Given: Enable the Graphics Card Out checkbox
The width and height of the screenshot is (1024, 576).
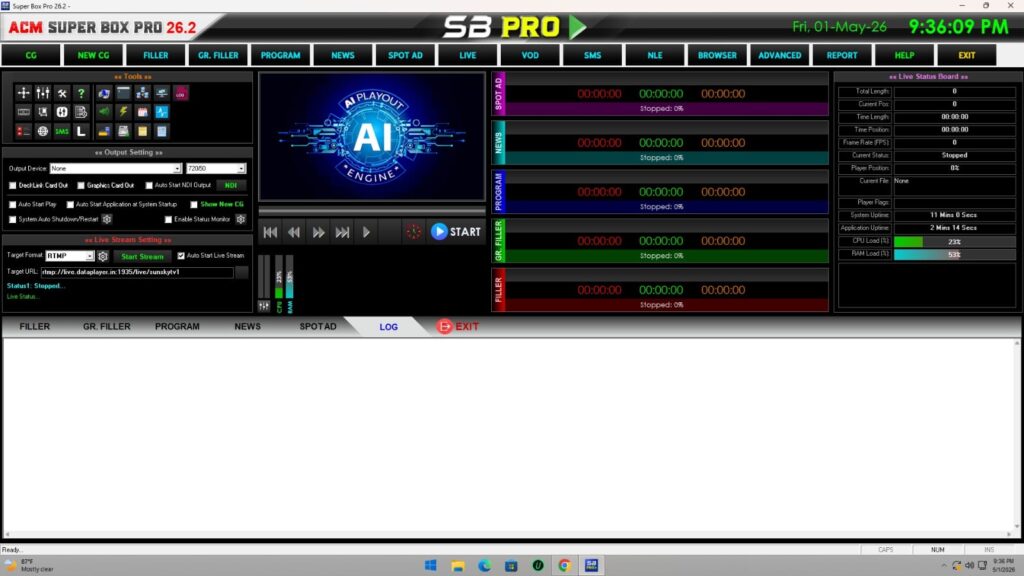Looking at the screenshot, I should [81, 185].
